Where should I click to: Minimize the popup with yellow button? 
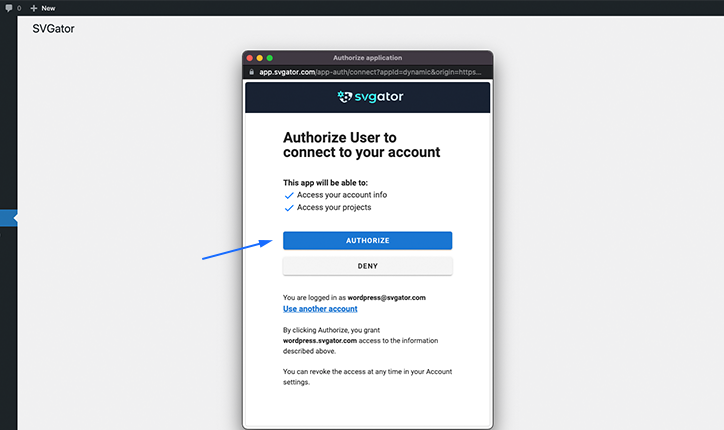point(259,58)
